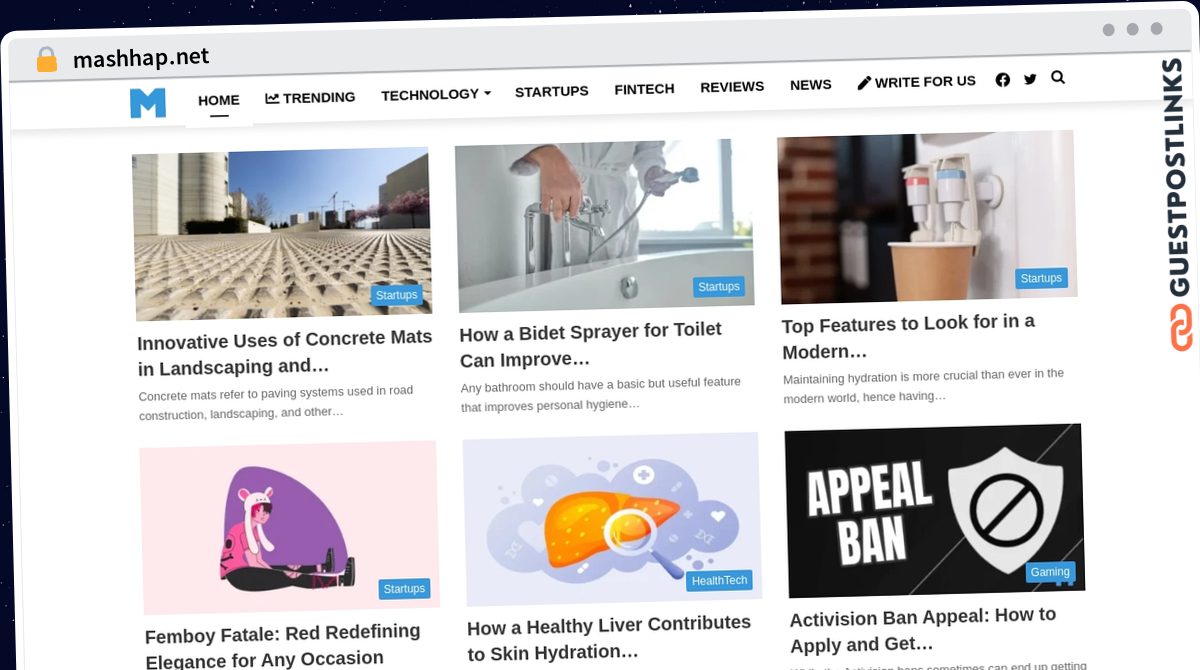This screenshot has width=1200, height=670.
Task: Click the Gaming category tag
Action: tap(1050, 572)
